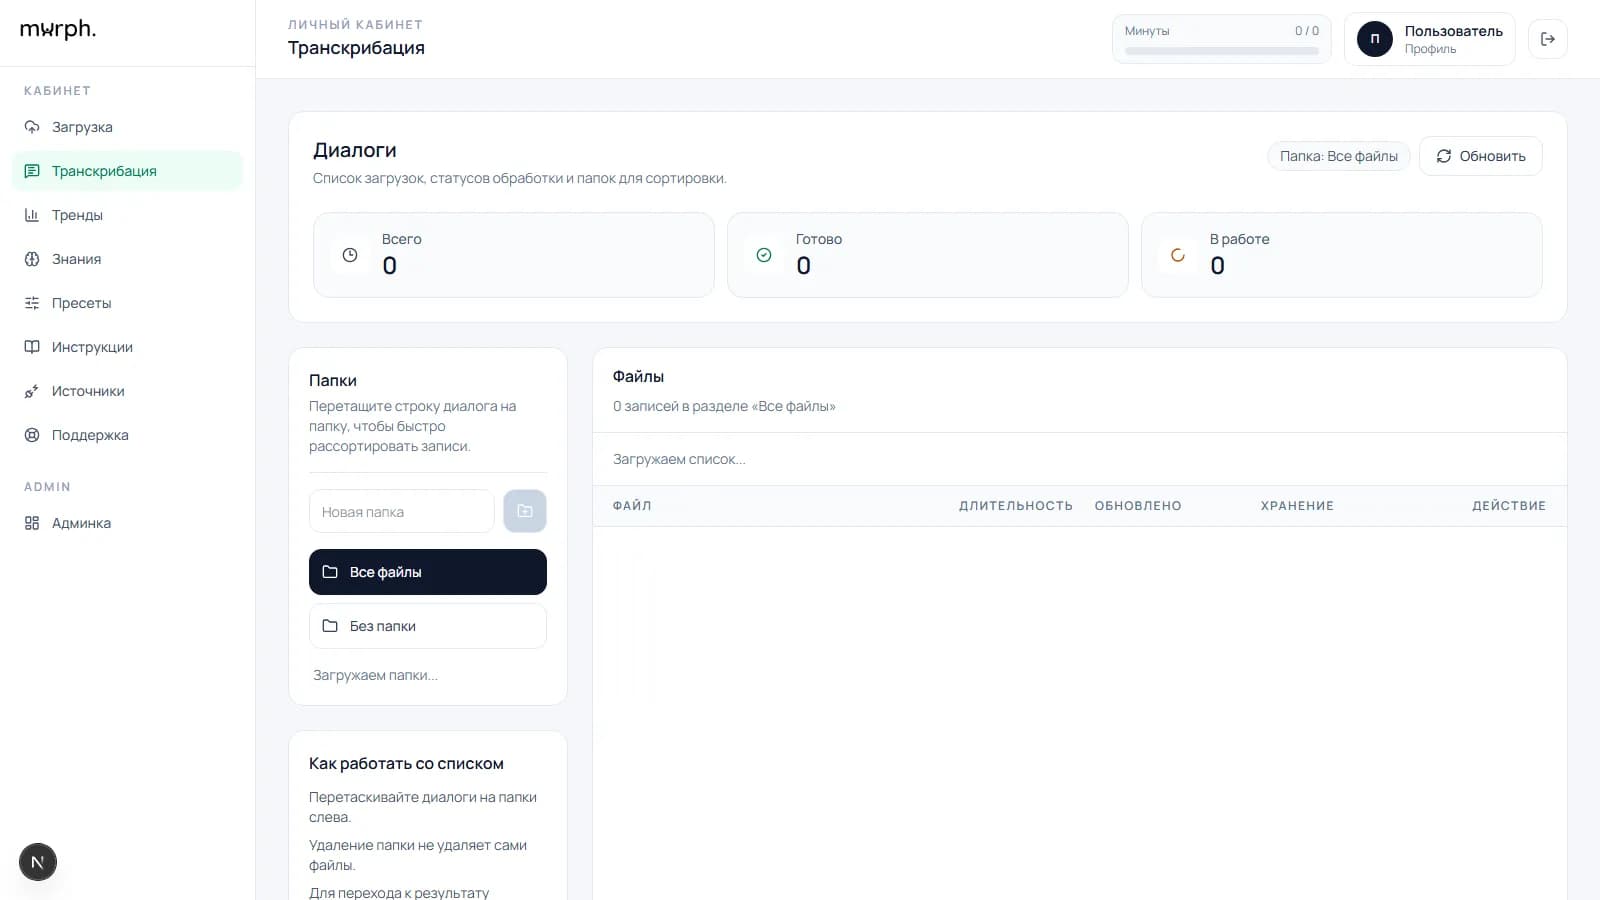Screen dimensions: 1600x900
Task: Click the user avatar circle
Action: [1374, 39]
